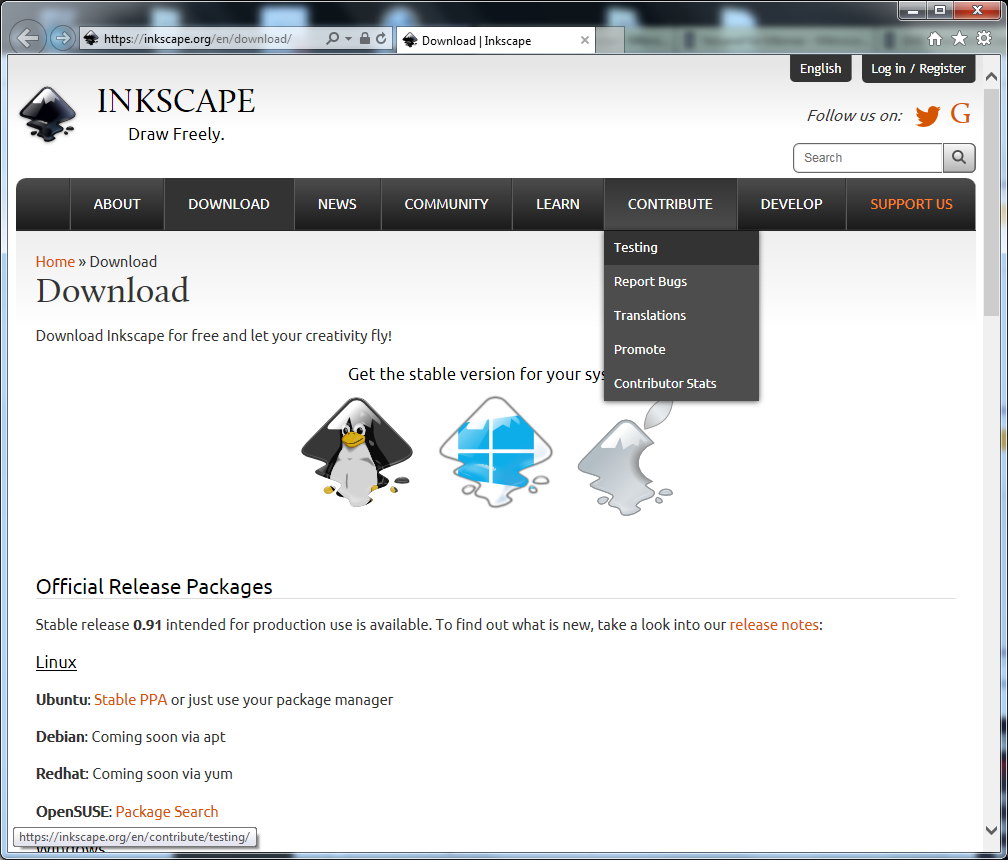
Task: Click the favicon beside the URL
Action: (x=91, y=39)
